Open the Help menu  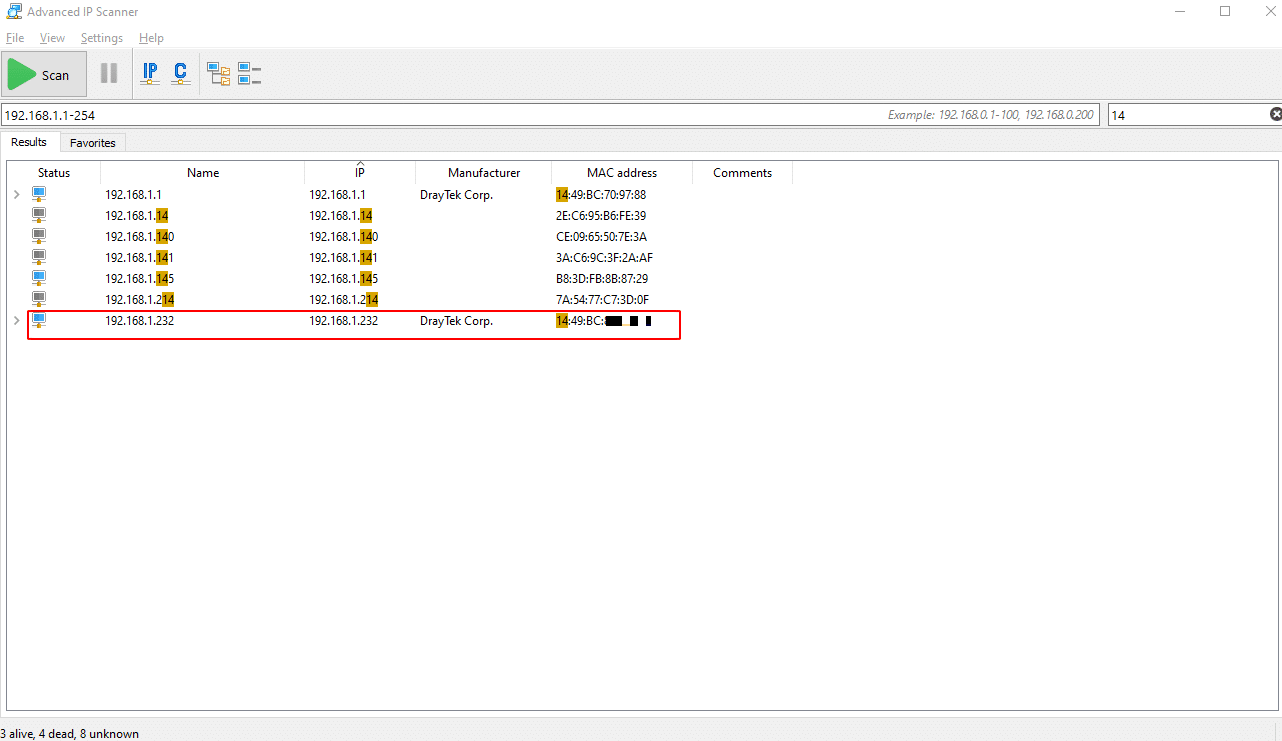pos(151,38)
